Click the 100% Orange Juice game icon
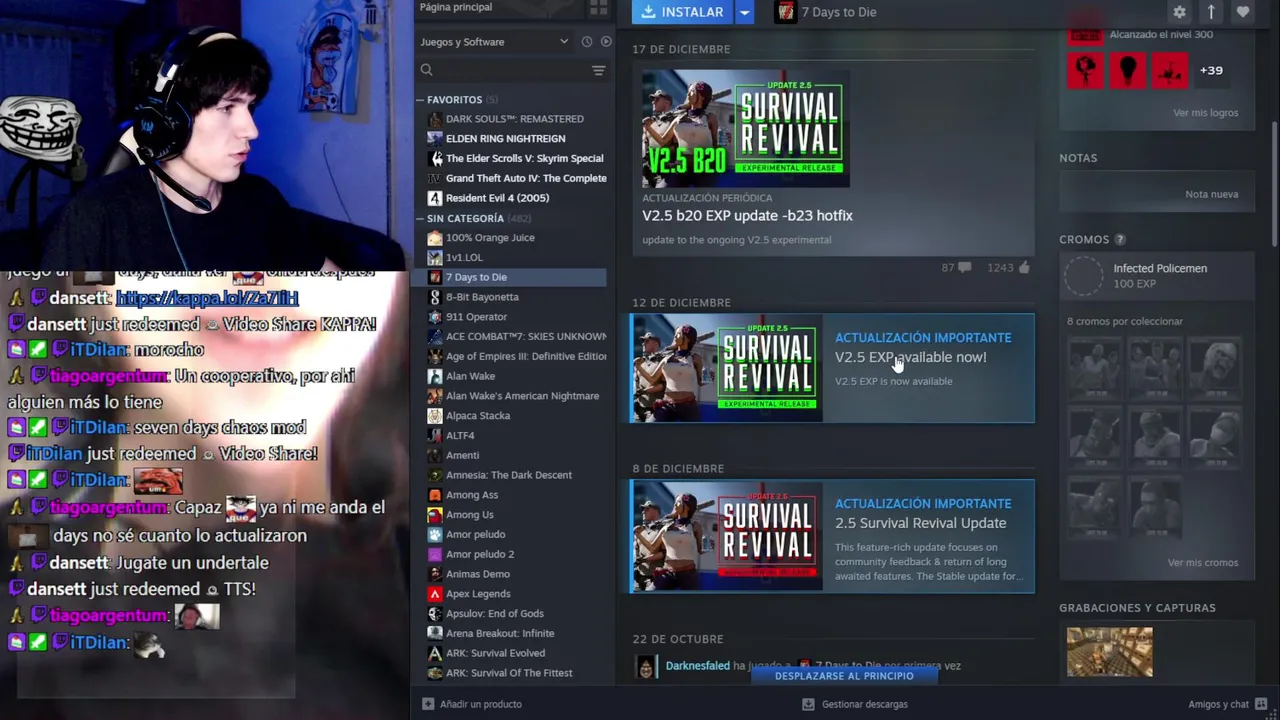This screenshot has height=720, width=1280. coord(434,238)
